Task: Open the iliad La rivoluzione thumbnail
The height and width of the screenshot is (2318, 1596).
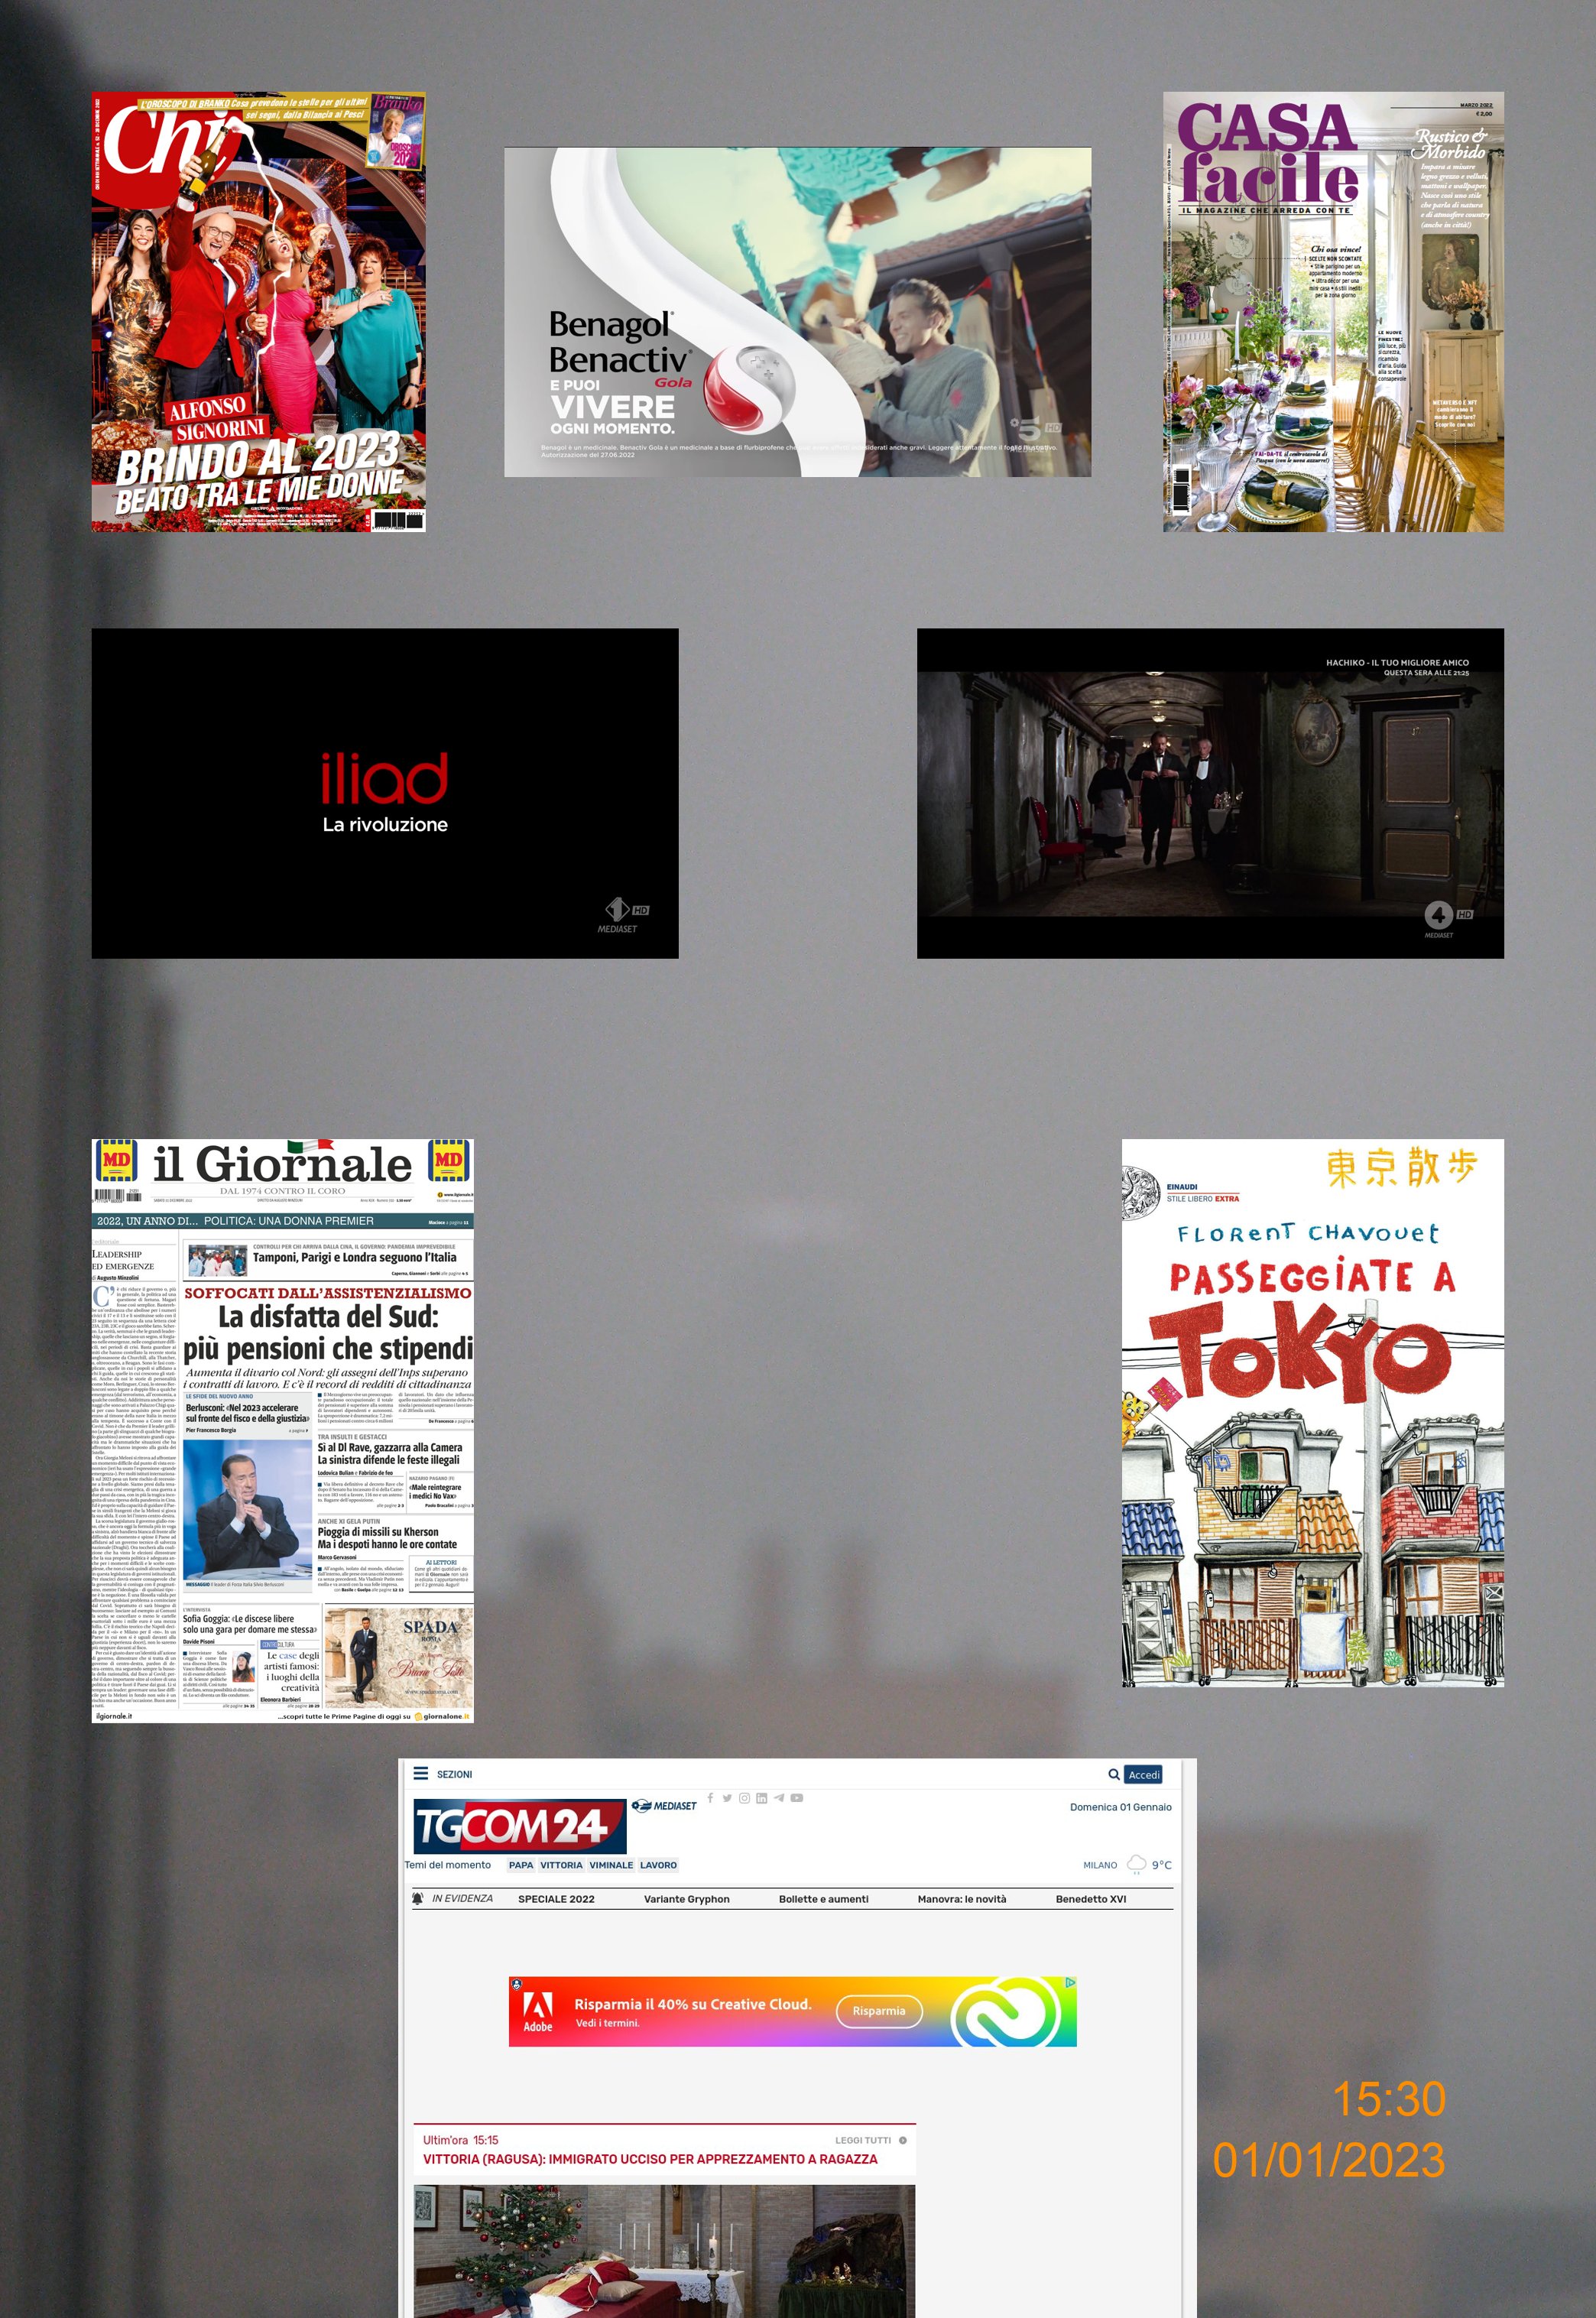Action: coord(384,793)
